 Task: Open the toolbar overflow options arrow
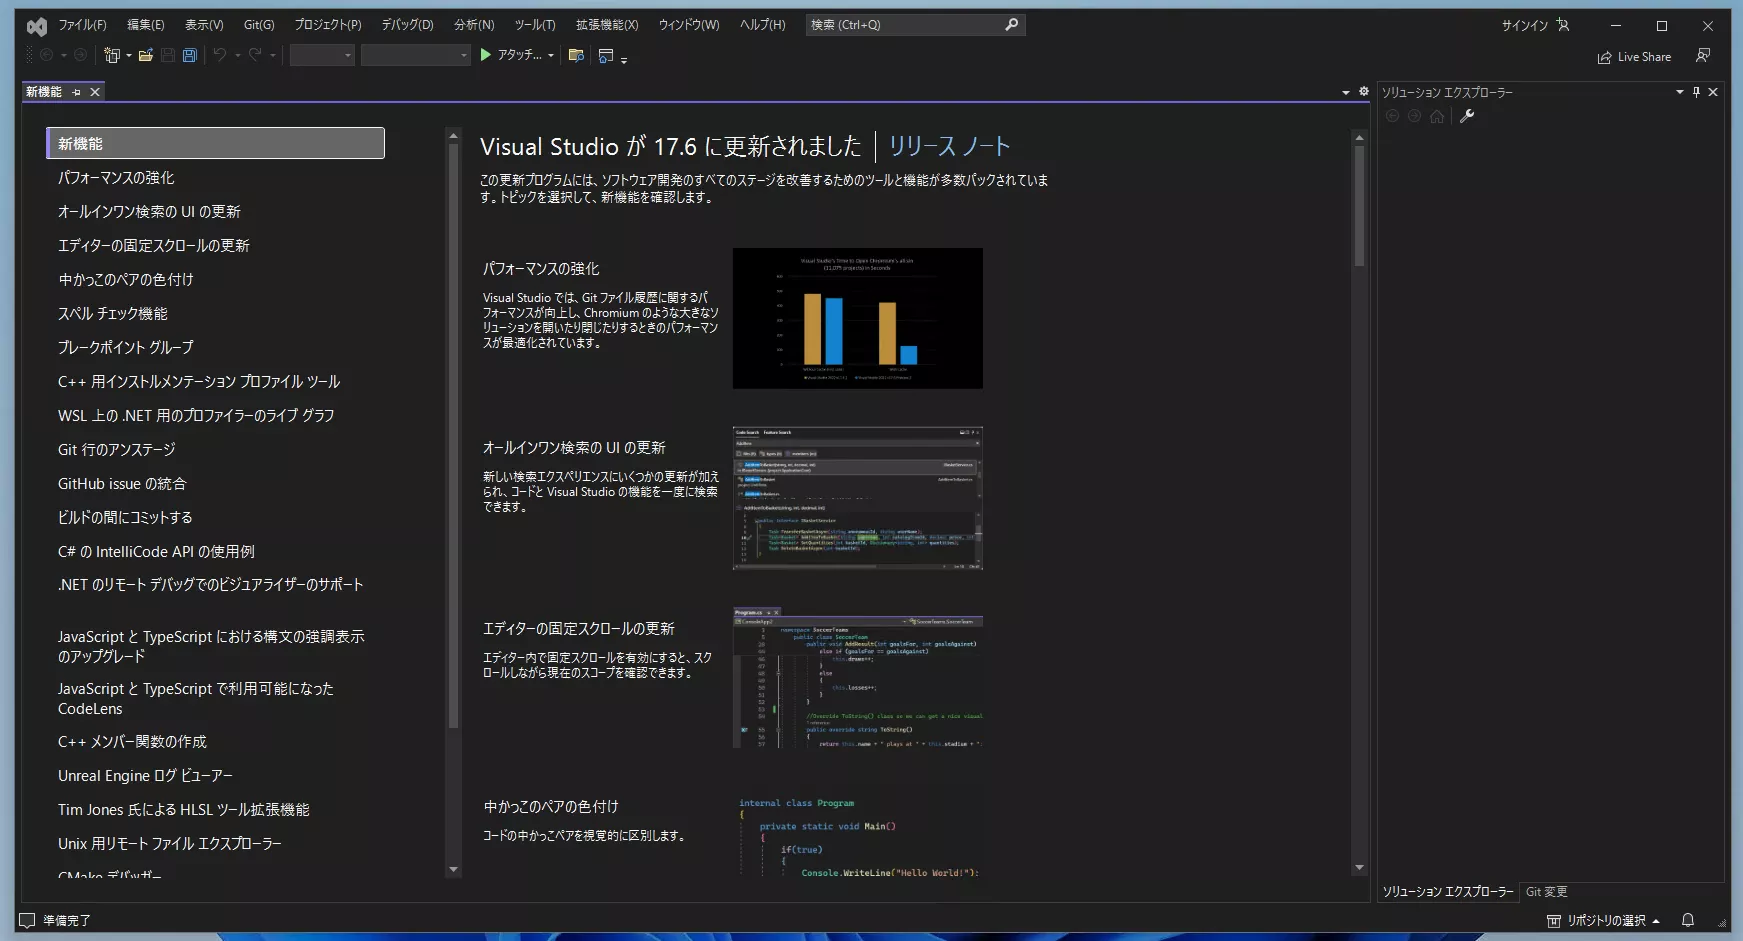624,60
